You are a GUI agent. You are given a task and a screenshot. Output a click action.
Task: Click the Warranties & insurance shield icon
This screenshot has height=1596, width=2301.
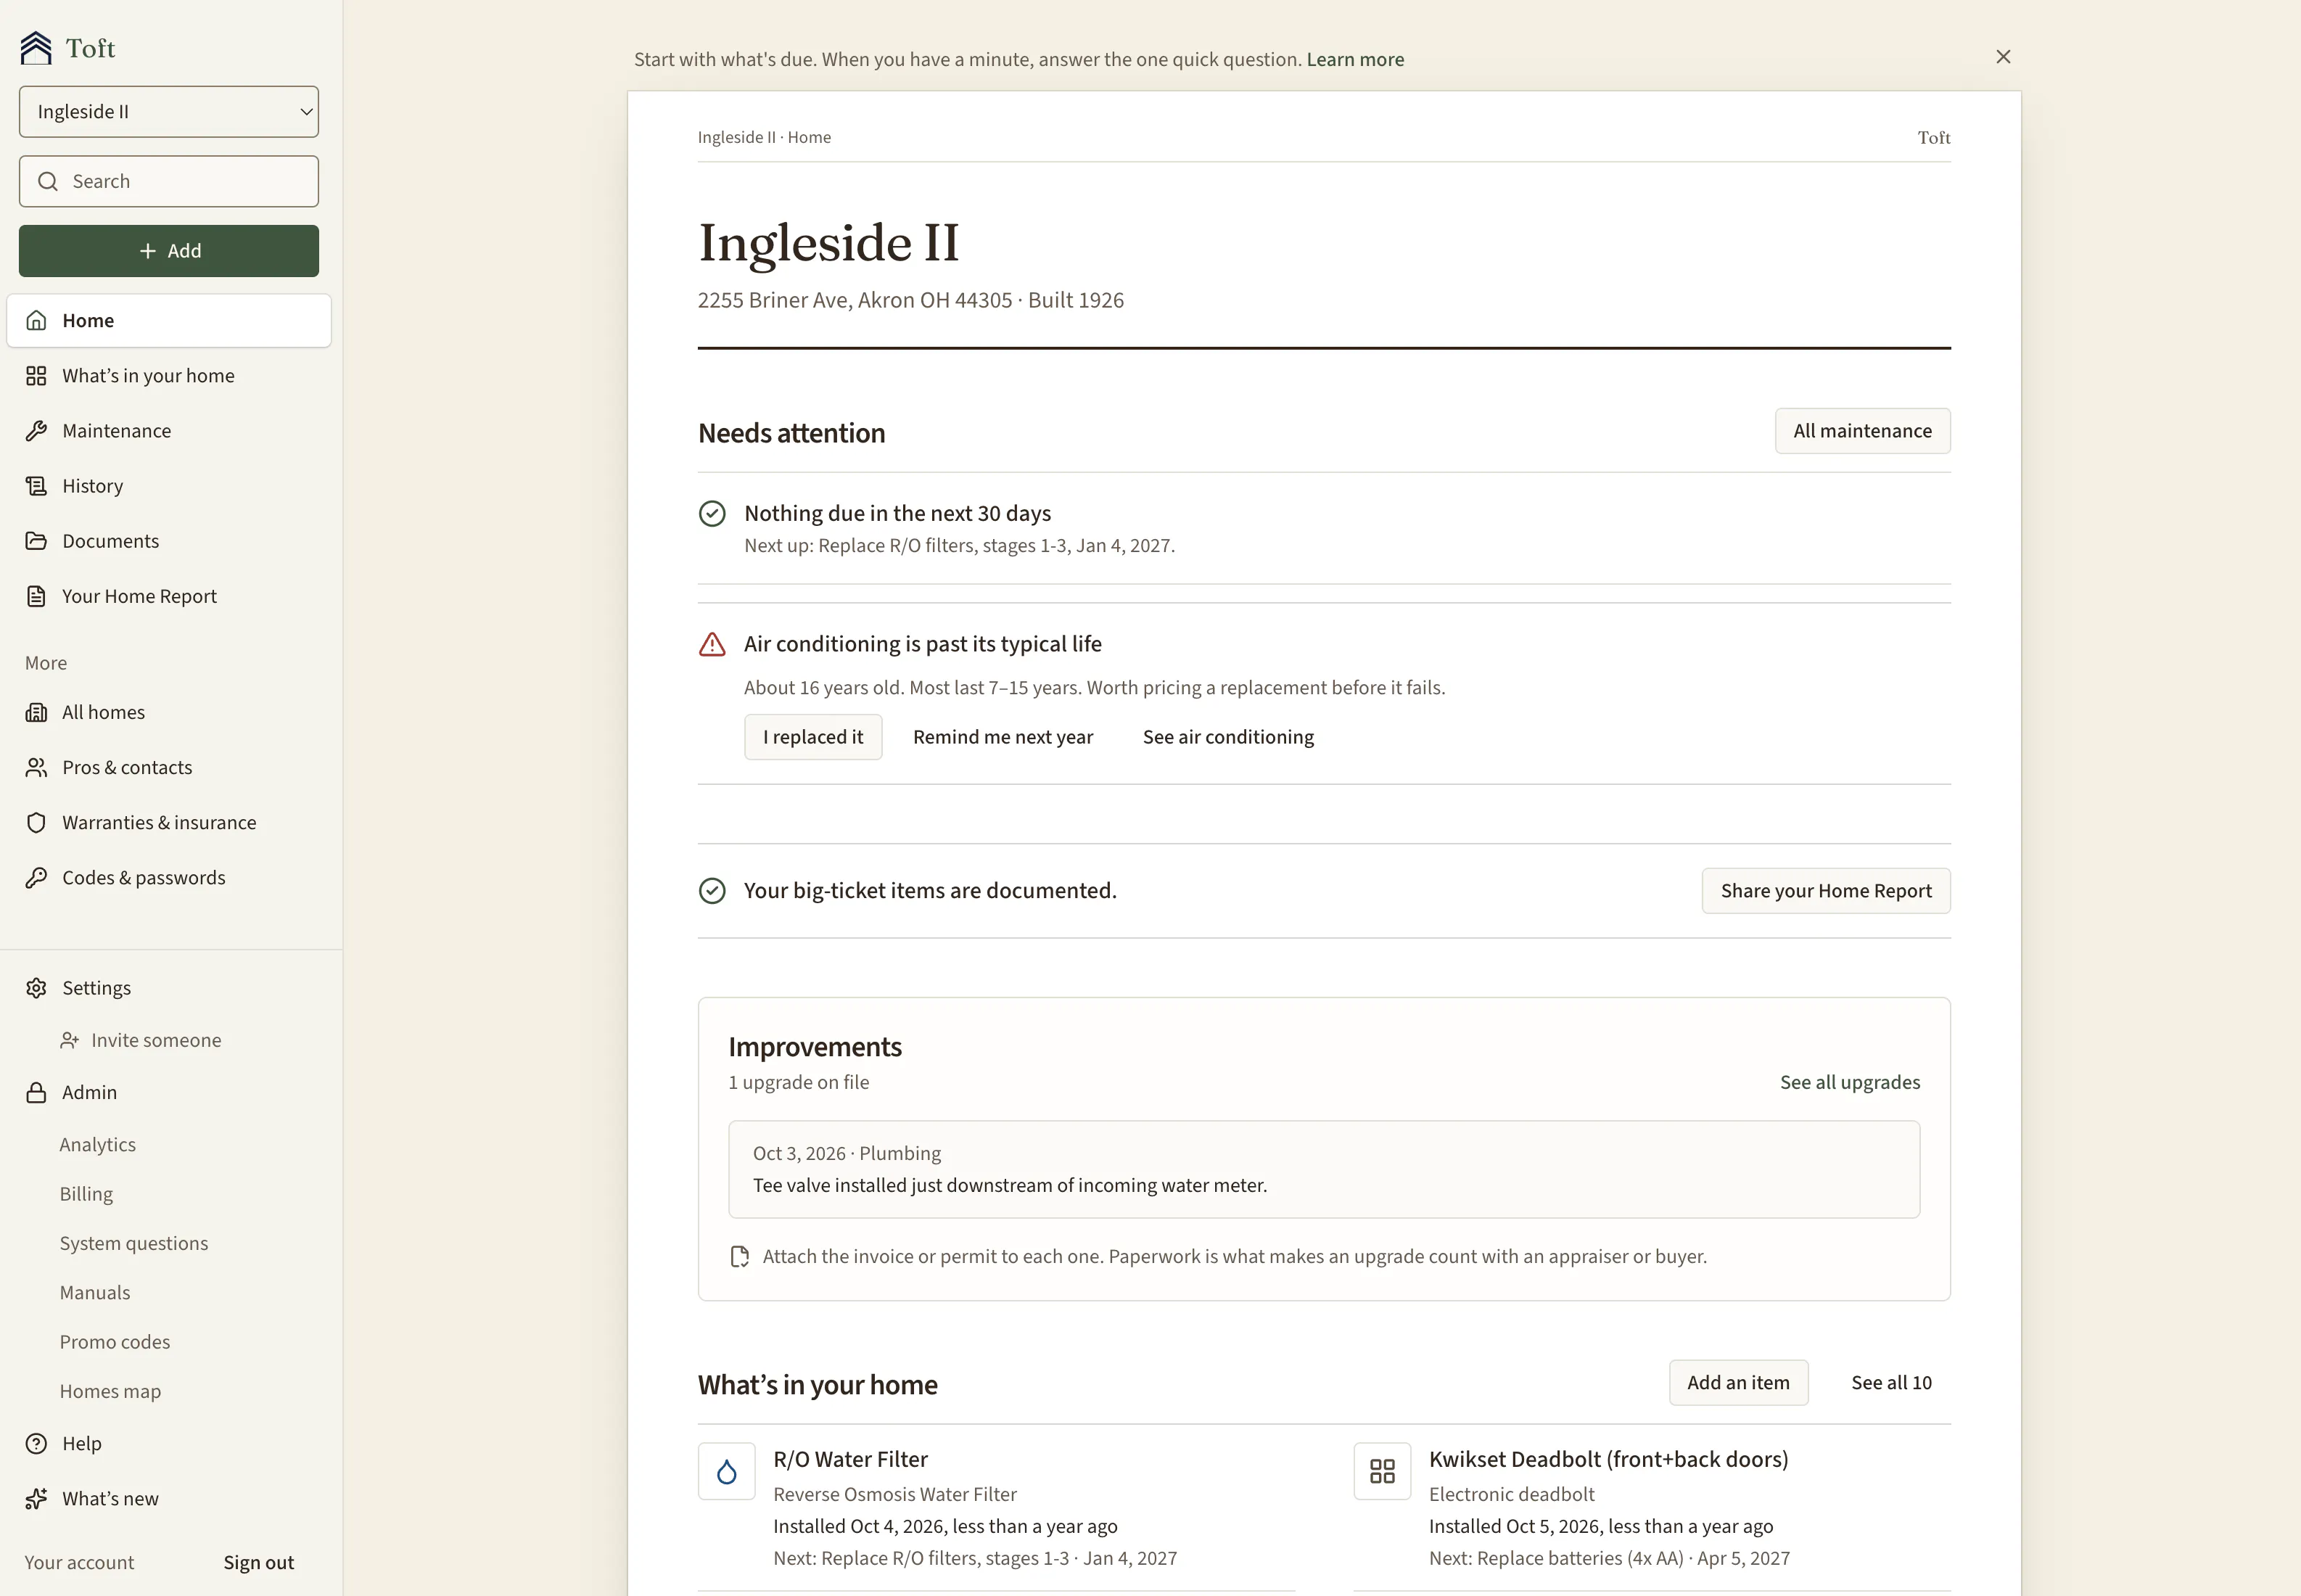click(36, 822)
